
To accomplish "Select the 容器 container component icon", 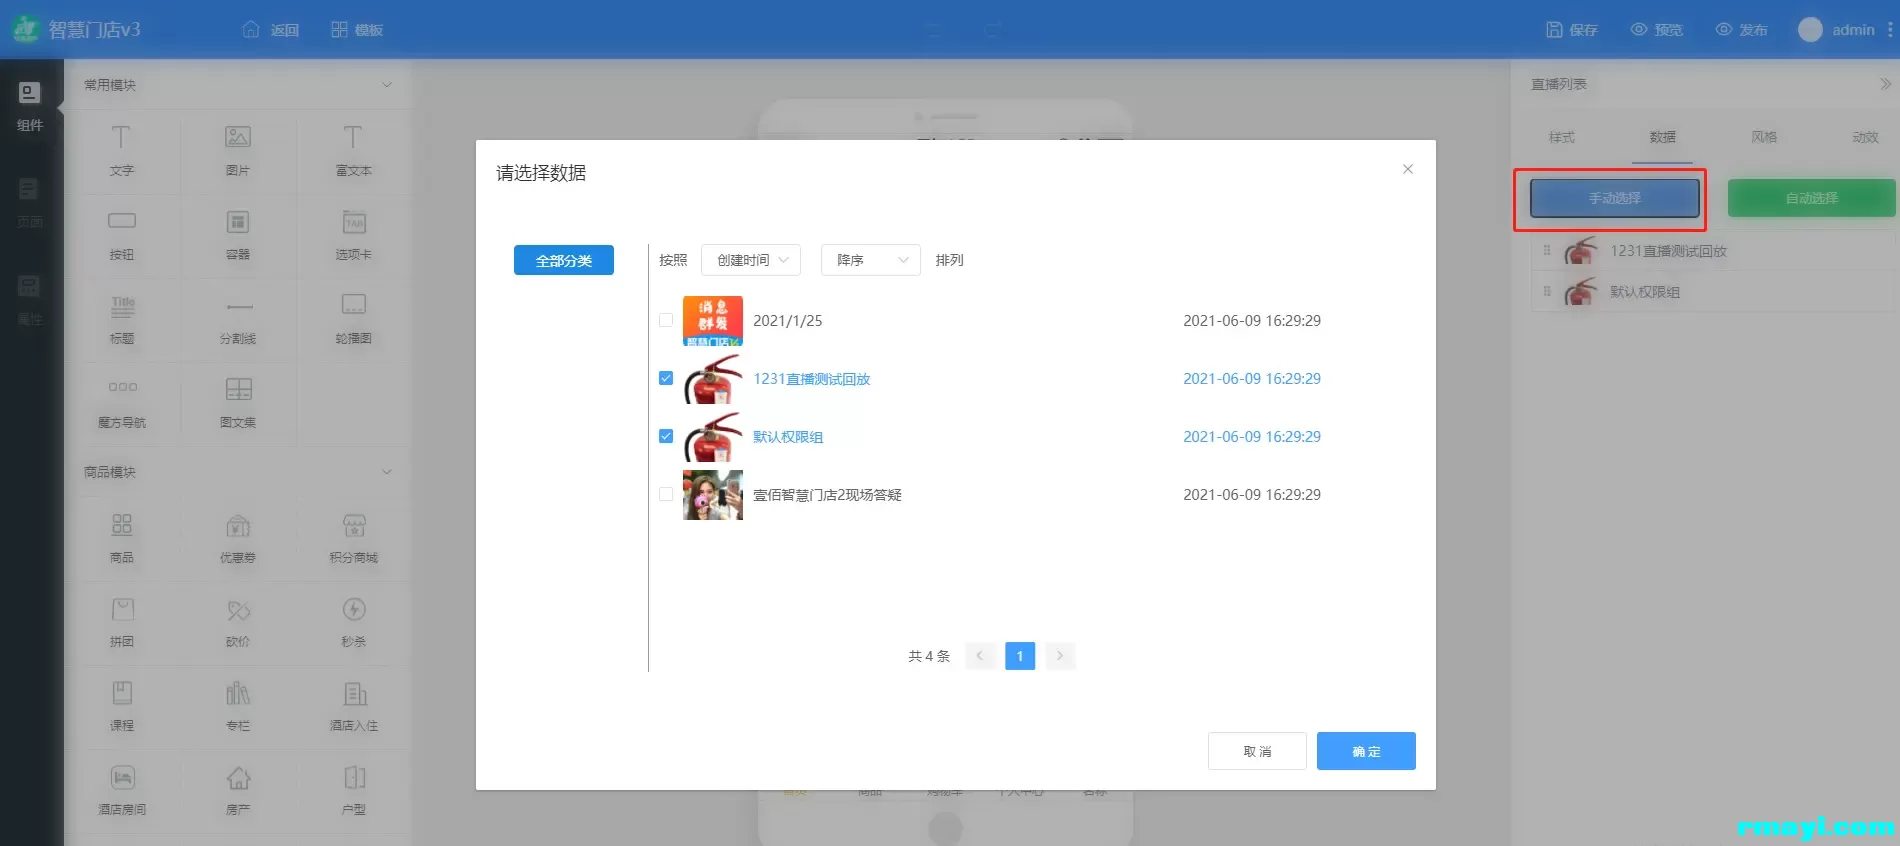I will coord(238,221).
